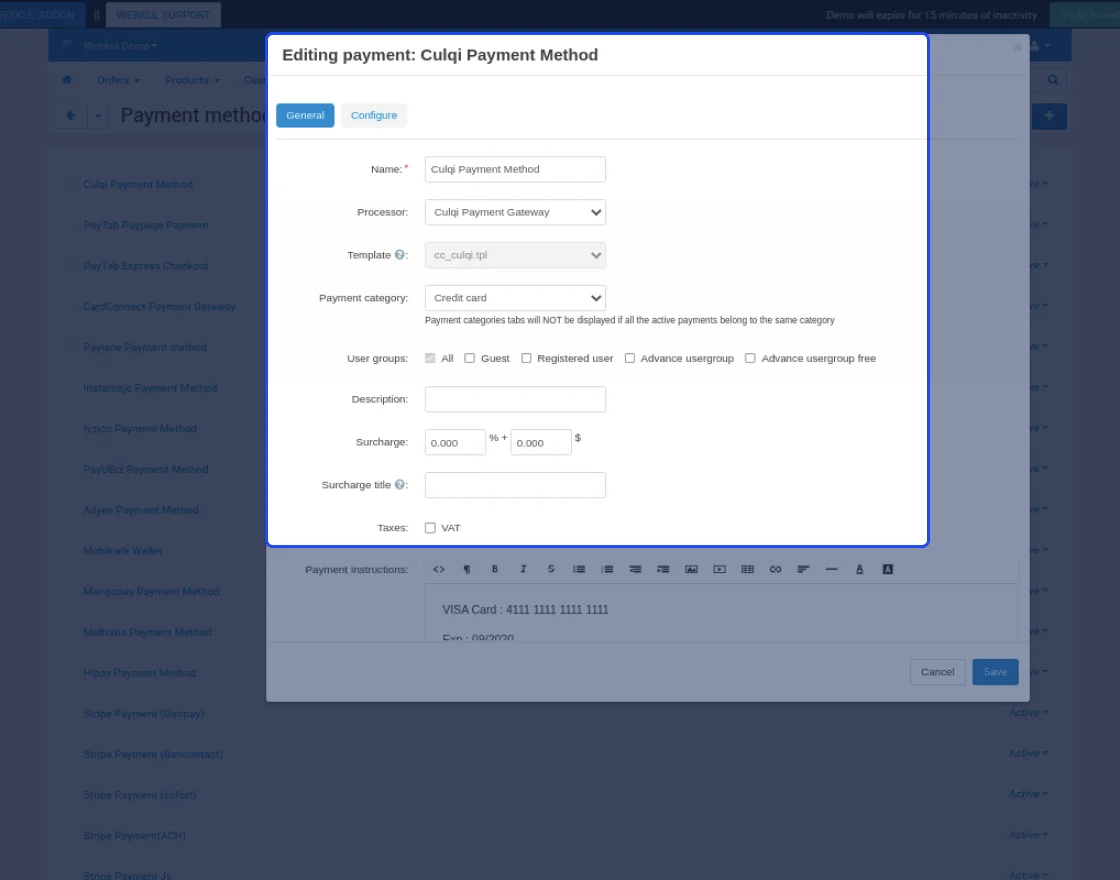The height and width of the screenshot is (880, 1120).
Task: Click the indent icon in editor toolbar
Action: click(663, 569)
